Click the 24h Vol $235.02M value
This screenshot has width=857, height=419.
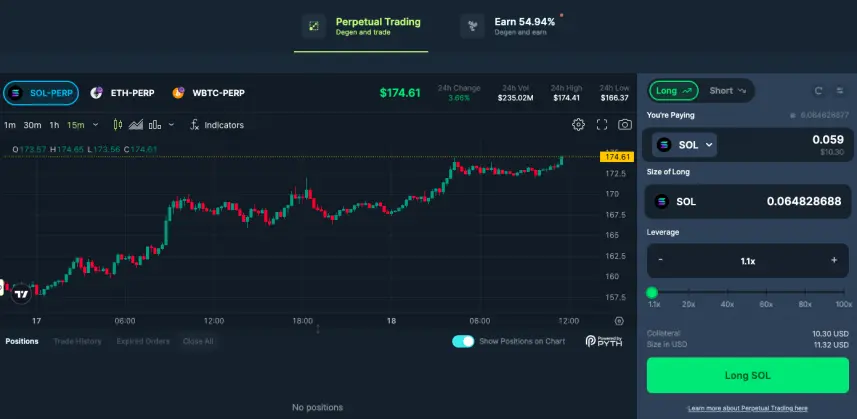tap(515, 98)
